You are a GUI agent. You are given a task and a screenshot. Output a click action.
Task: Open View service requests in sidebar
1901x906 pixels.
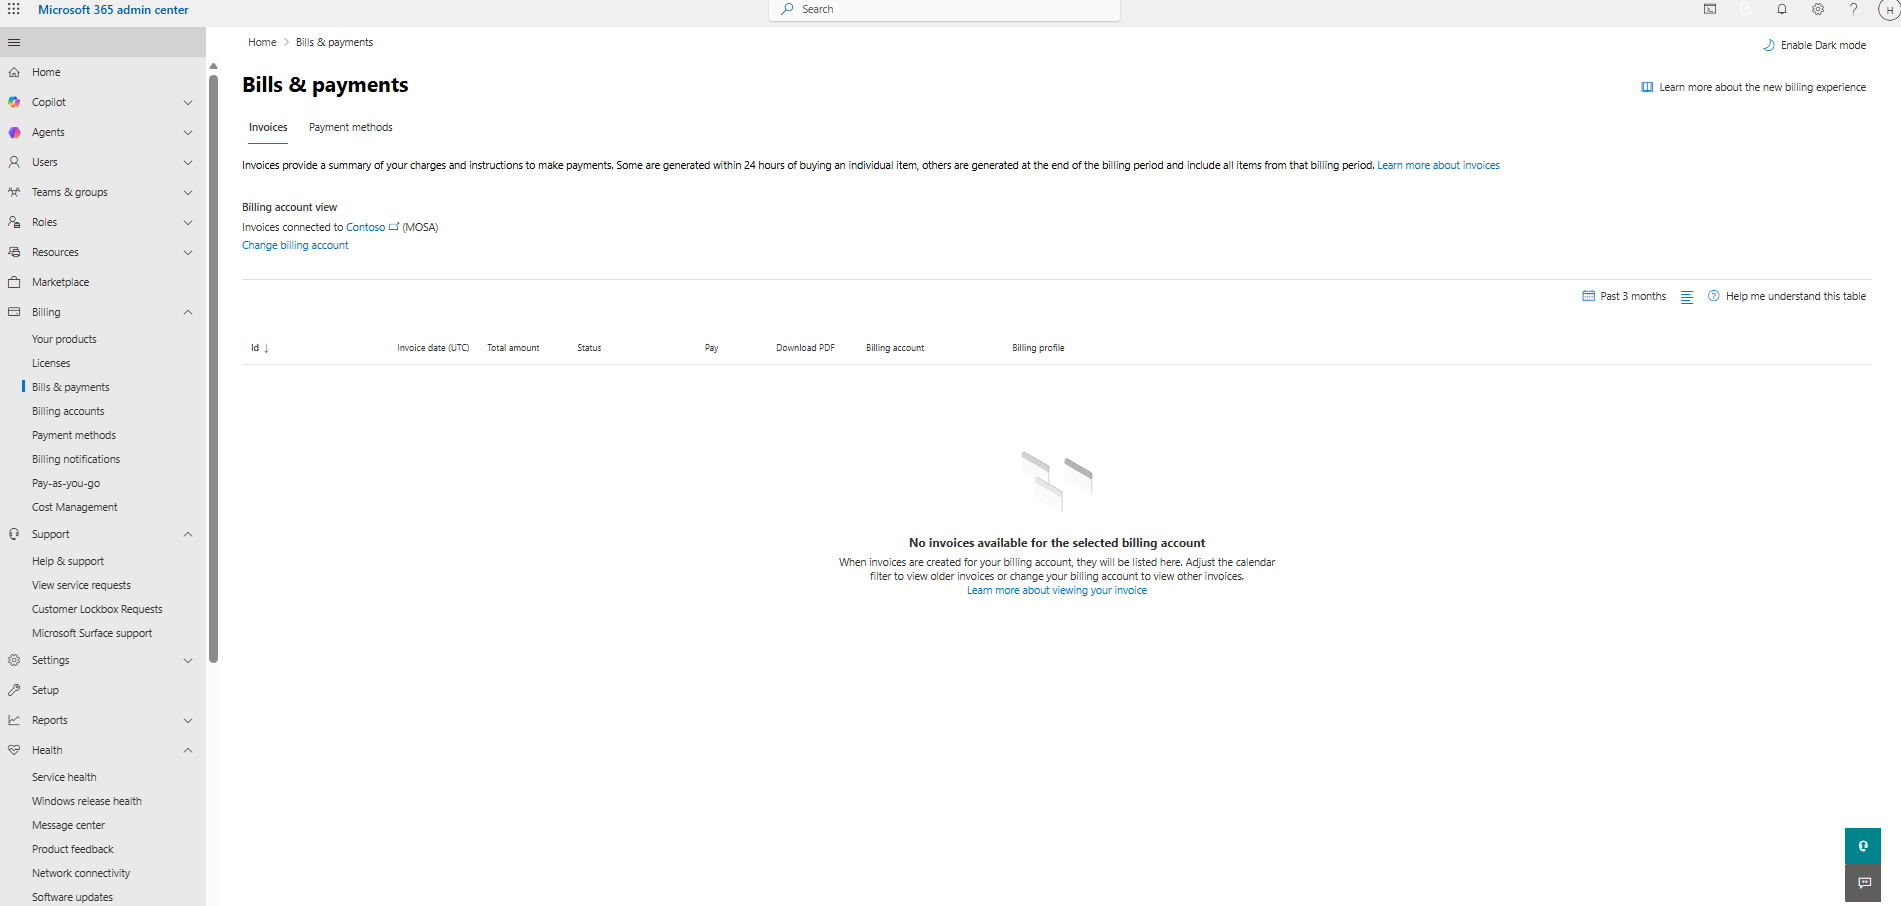81,585
